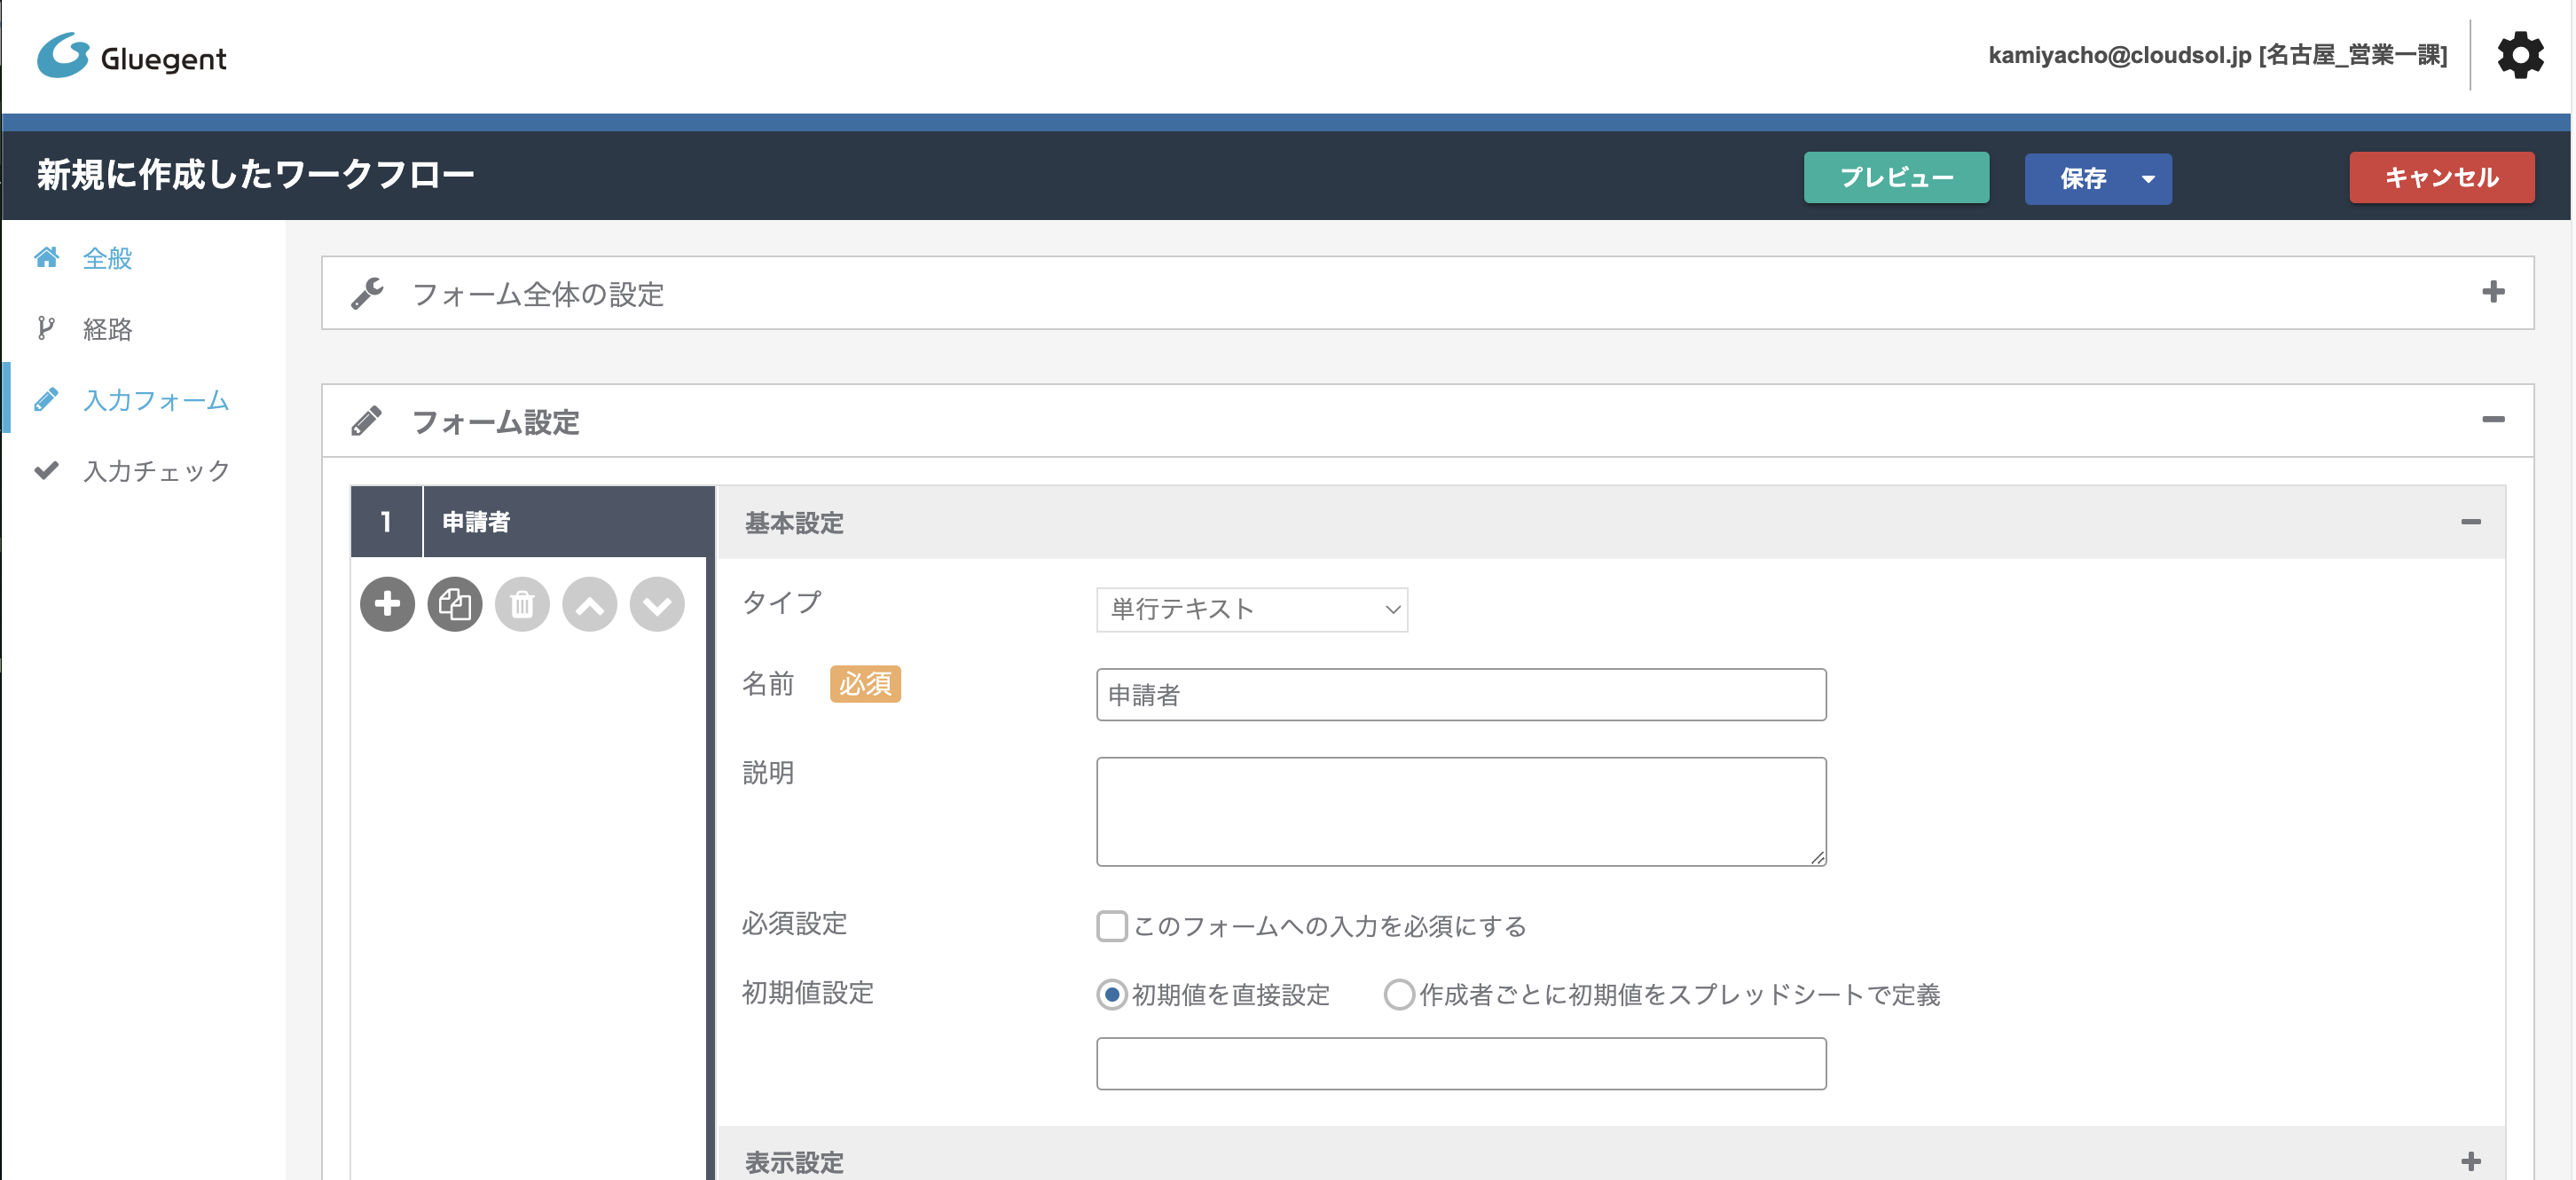Click the orange 必須 badge
The height and width of the screenshot is (1180, 2576).
[865, 684]
